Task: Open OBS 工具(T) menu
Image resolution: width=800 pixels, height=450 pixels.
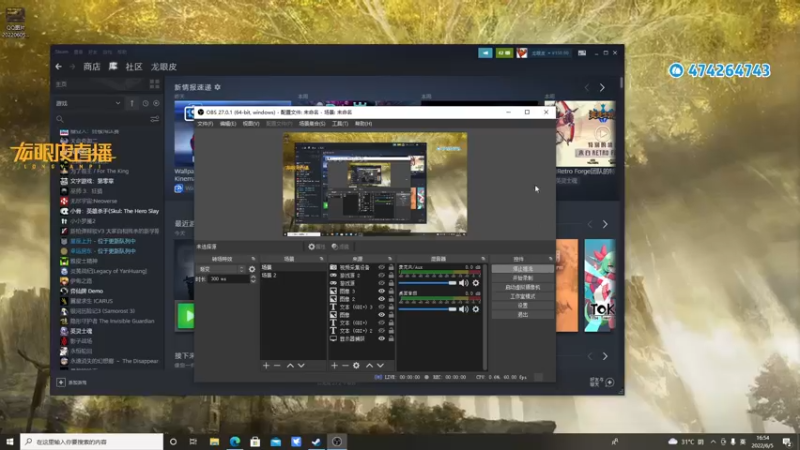Action: coord(340,123)
